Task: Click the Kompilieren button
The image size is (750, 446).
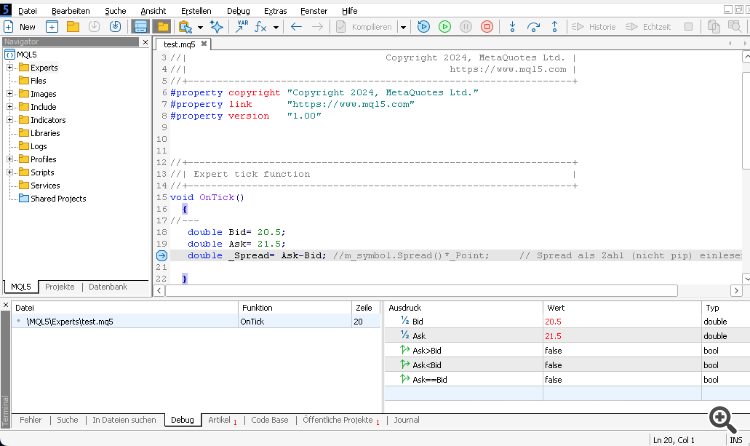Action: [x=365, y=27]
